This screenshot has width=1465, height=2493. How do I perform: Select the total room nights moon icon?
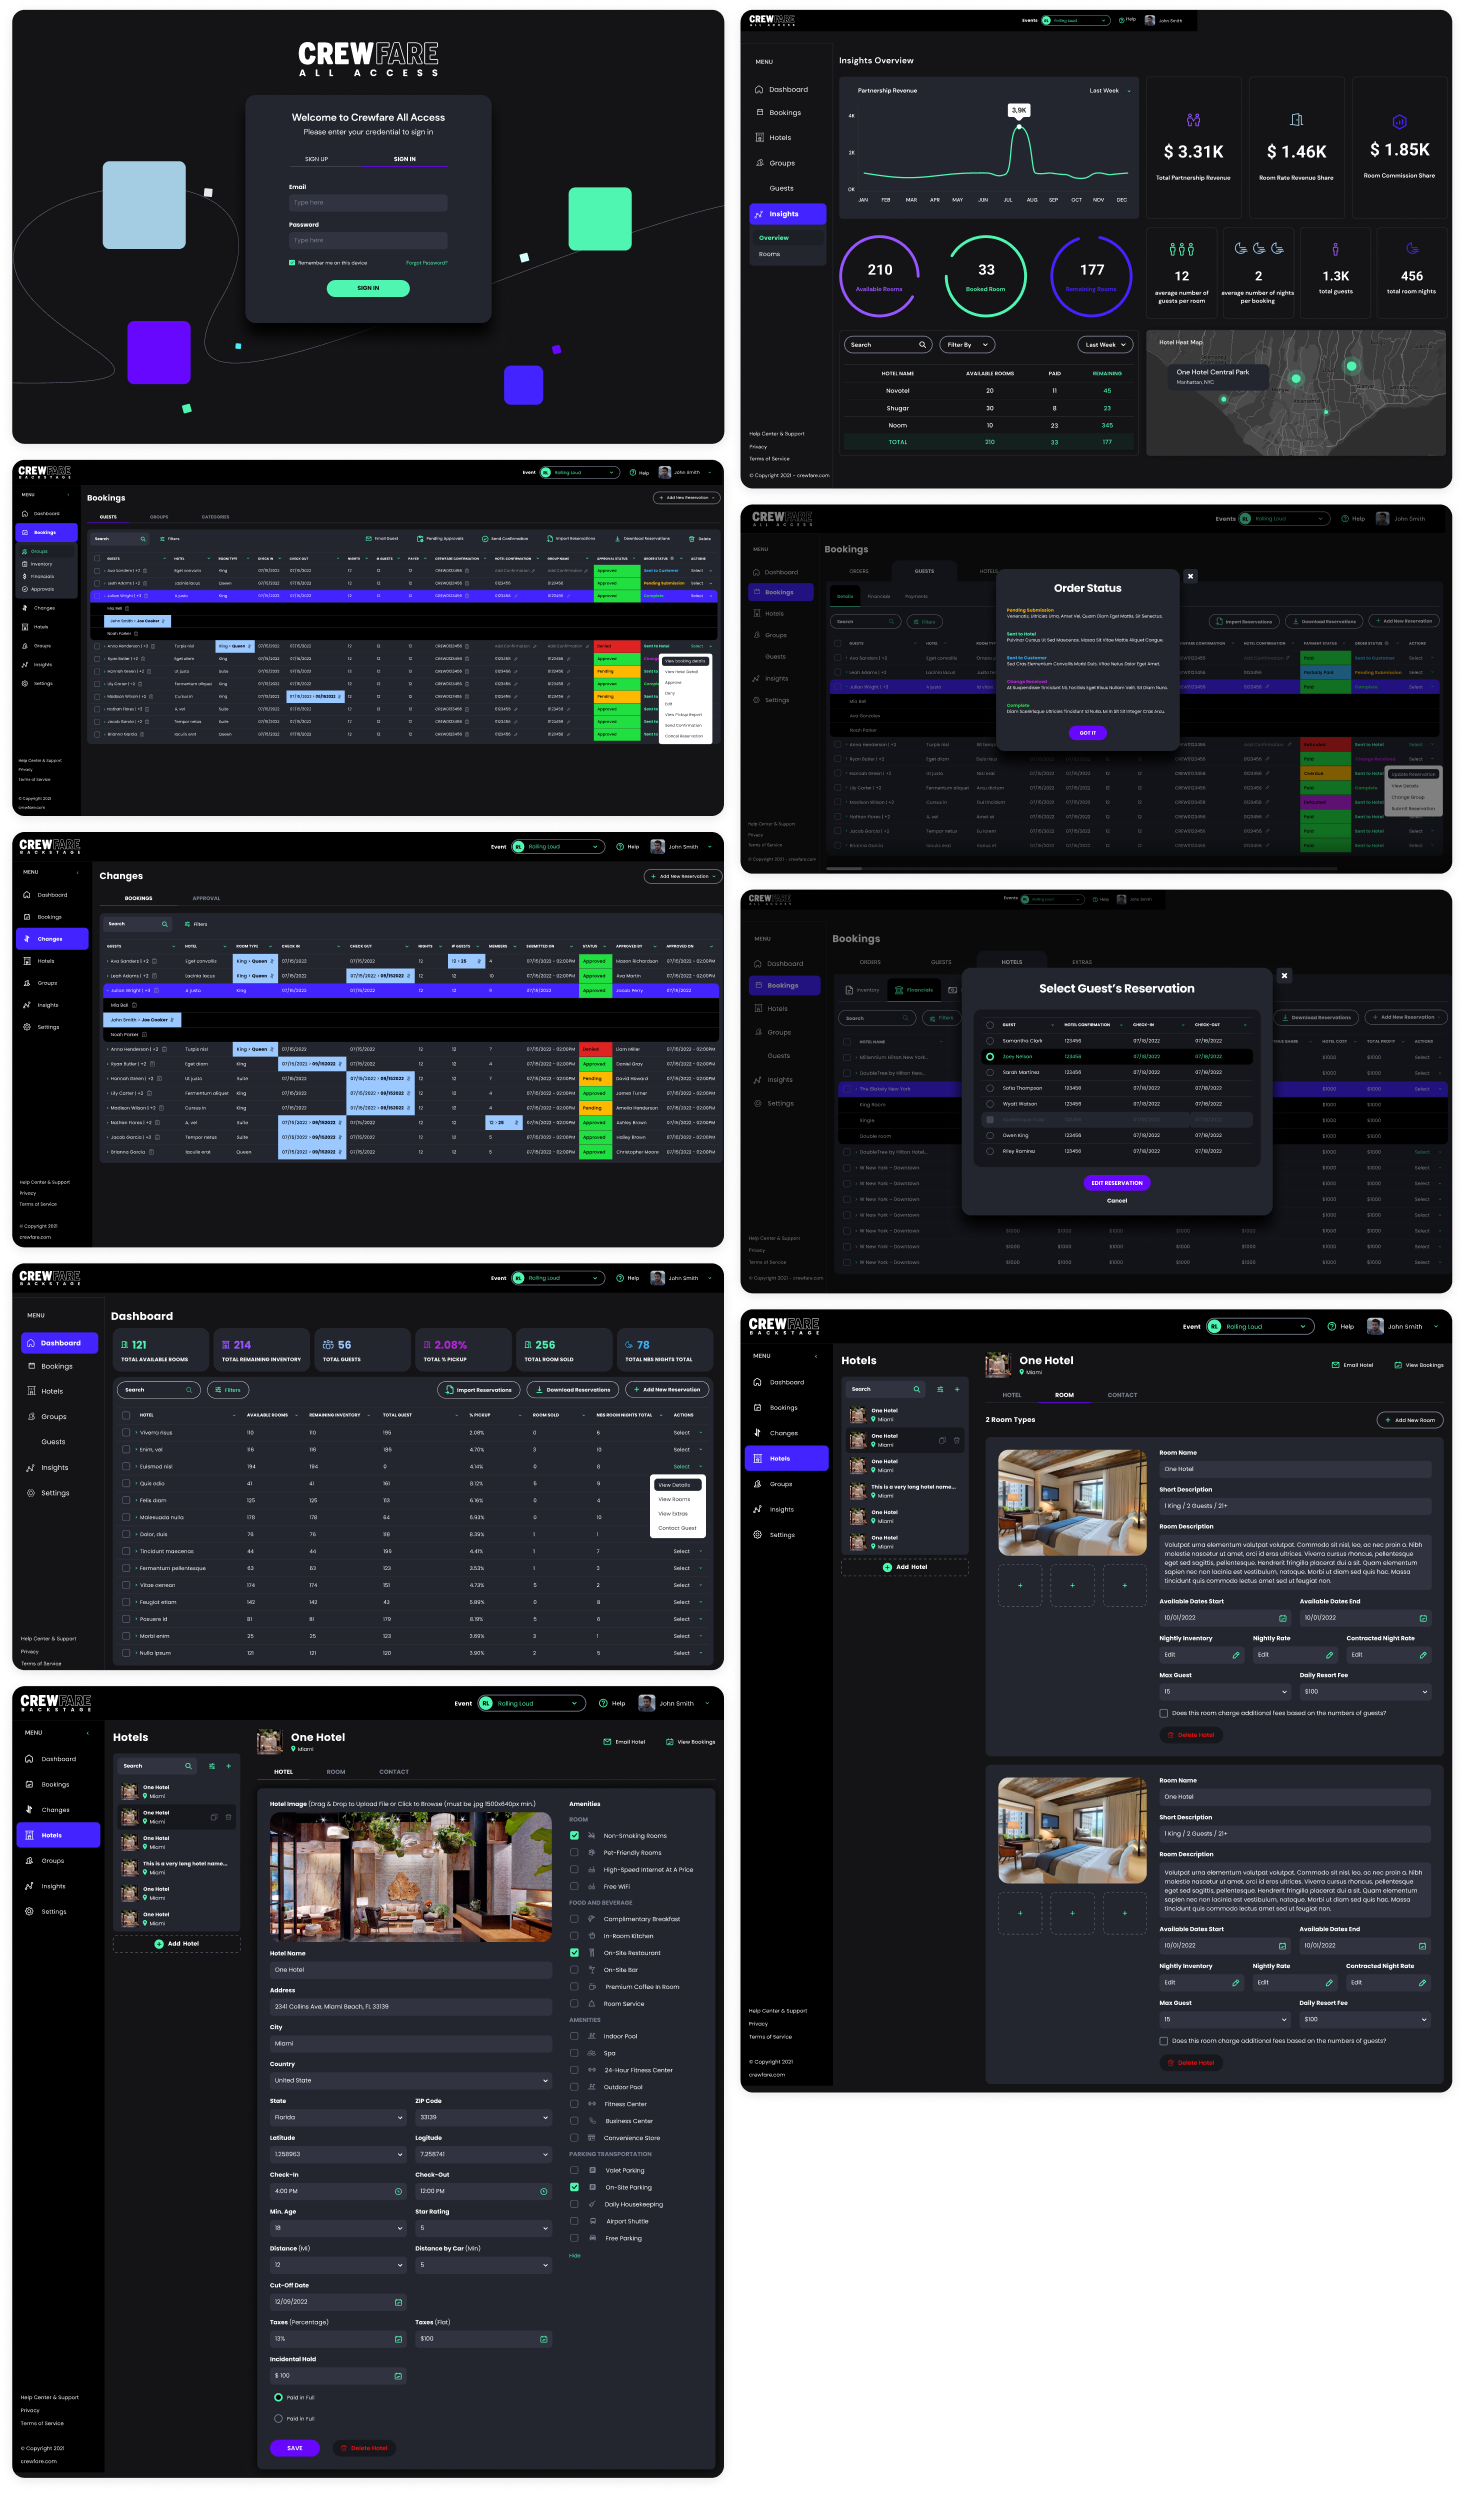point(1412,248)
